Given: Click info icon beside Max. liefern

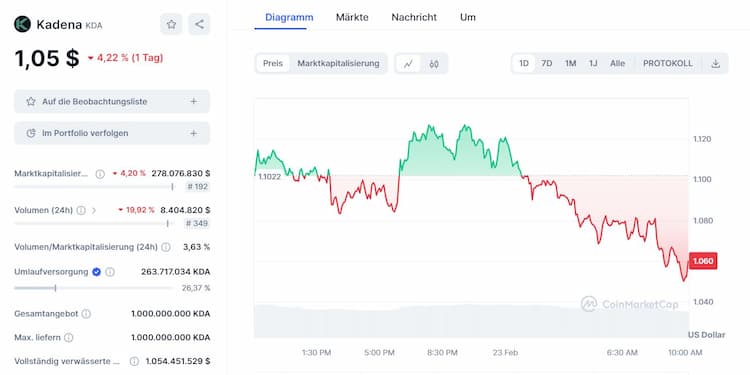Looking at the screenshot, I should [x=69, y=338].
